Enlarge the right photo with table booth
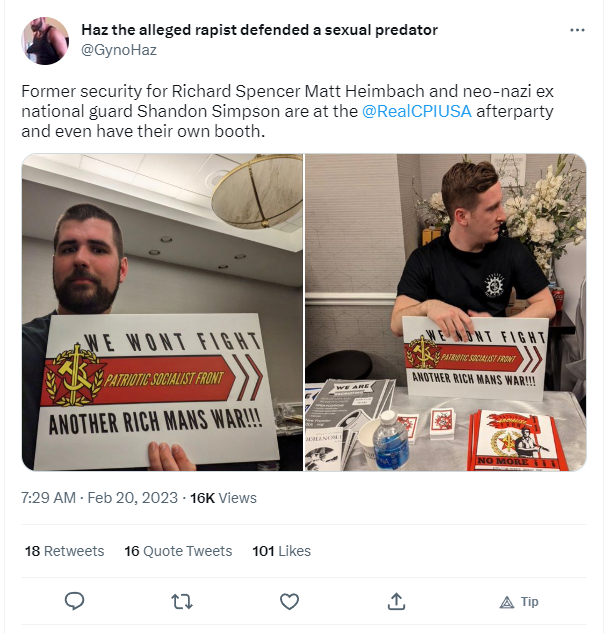The height and width of the screenshot is (634, 605). 445,312
